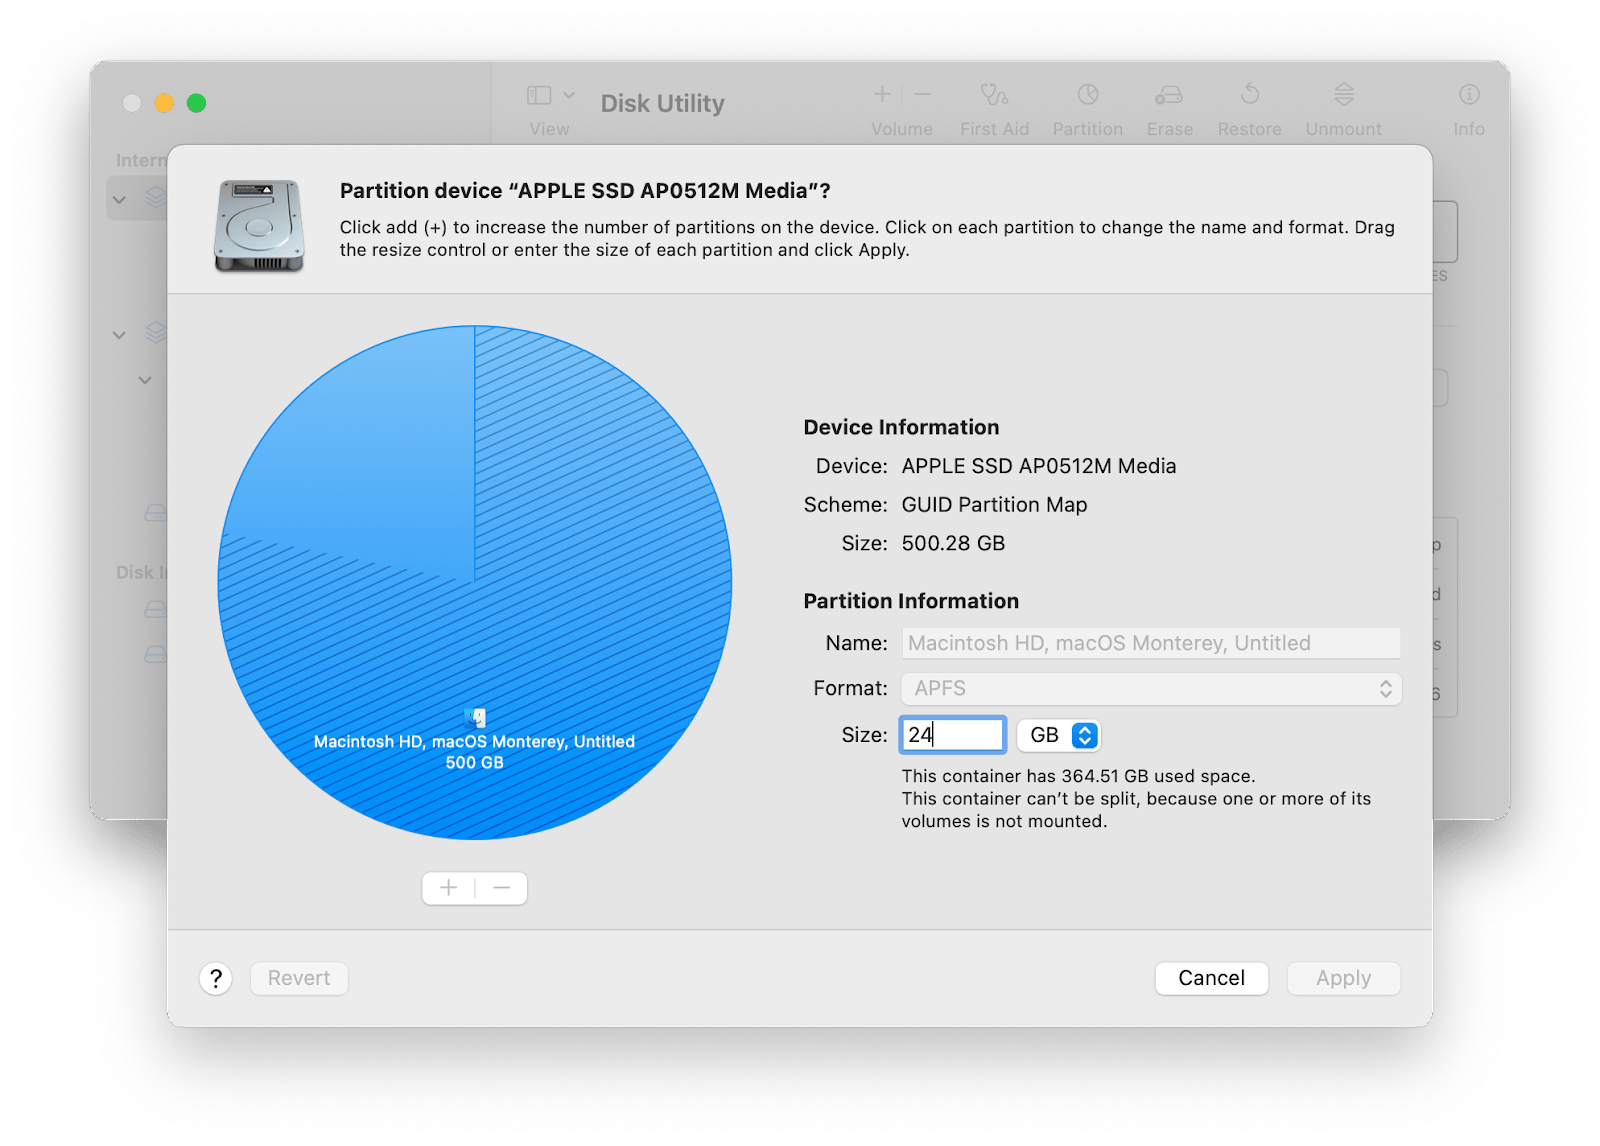
Task: Click the "APPLE SSD AP0512M Media" device value
Action: coord(1039,466)
